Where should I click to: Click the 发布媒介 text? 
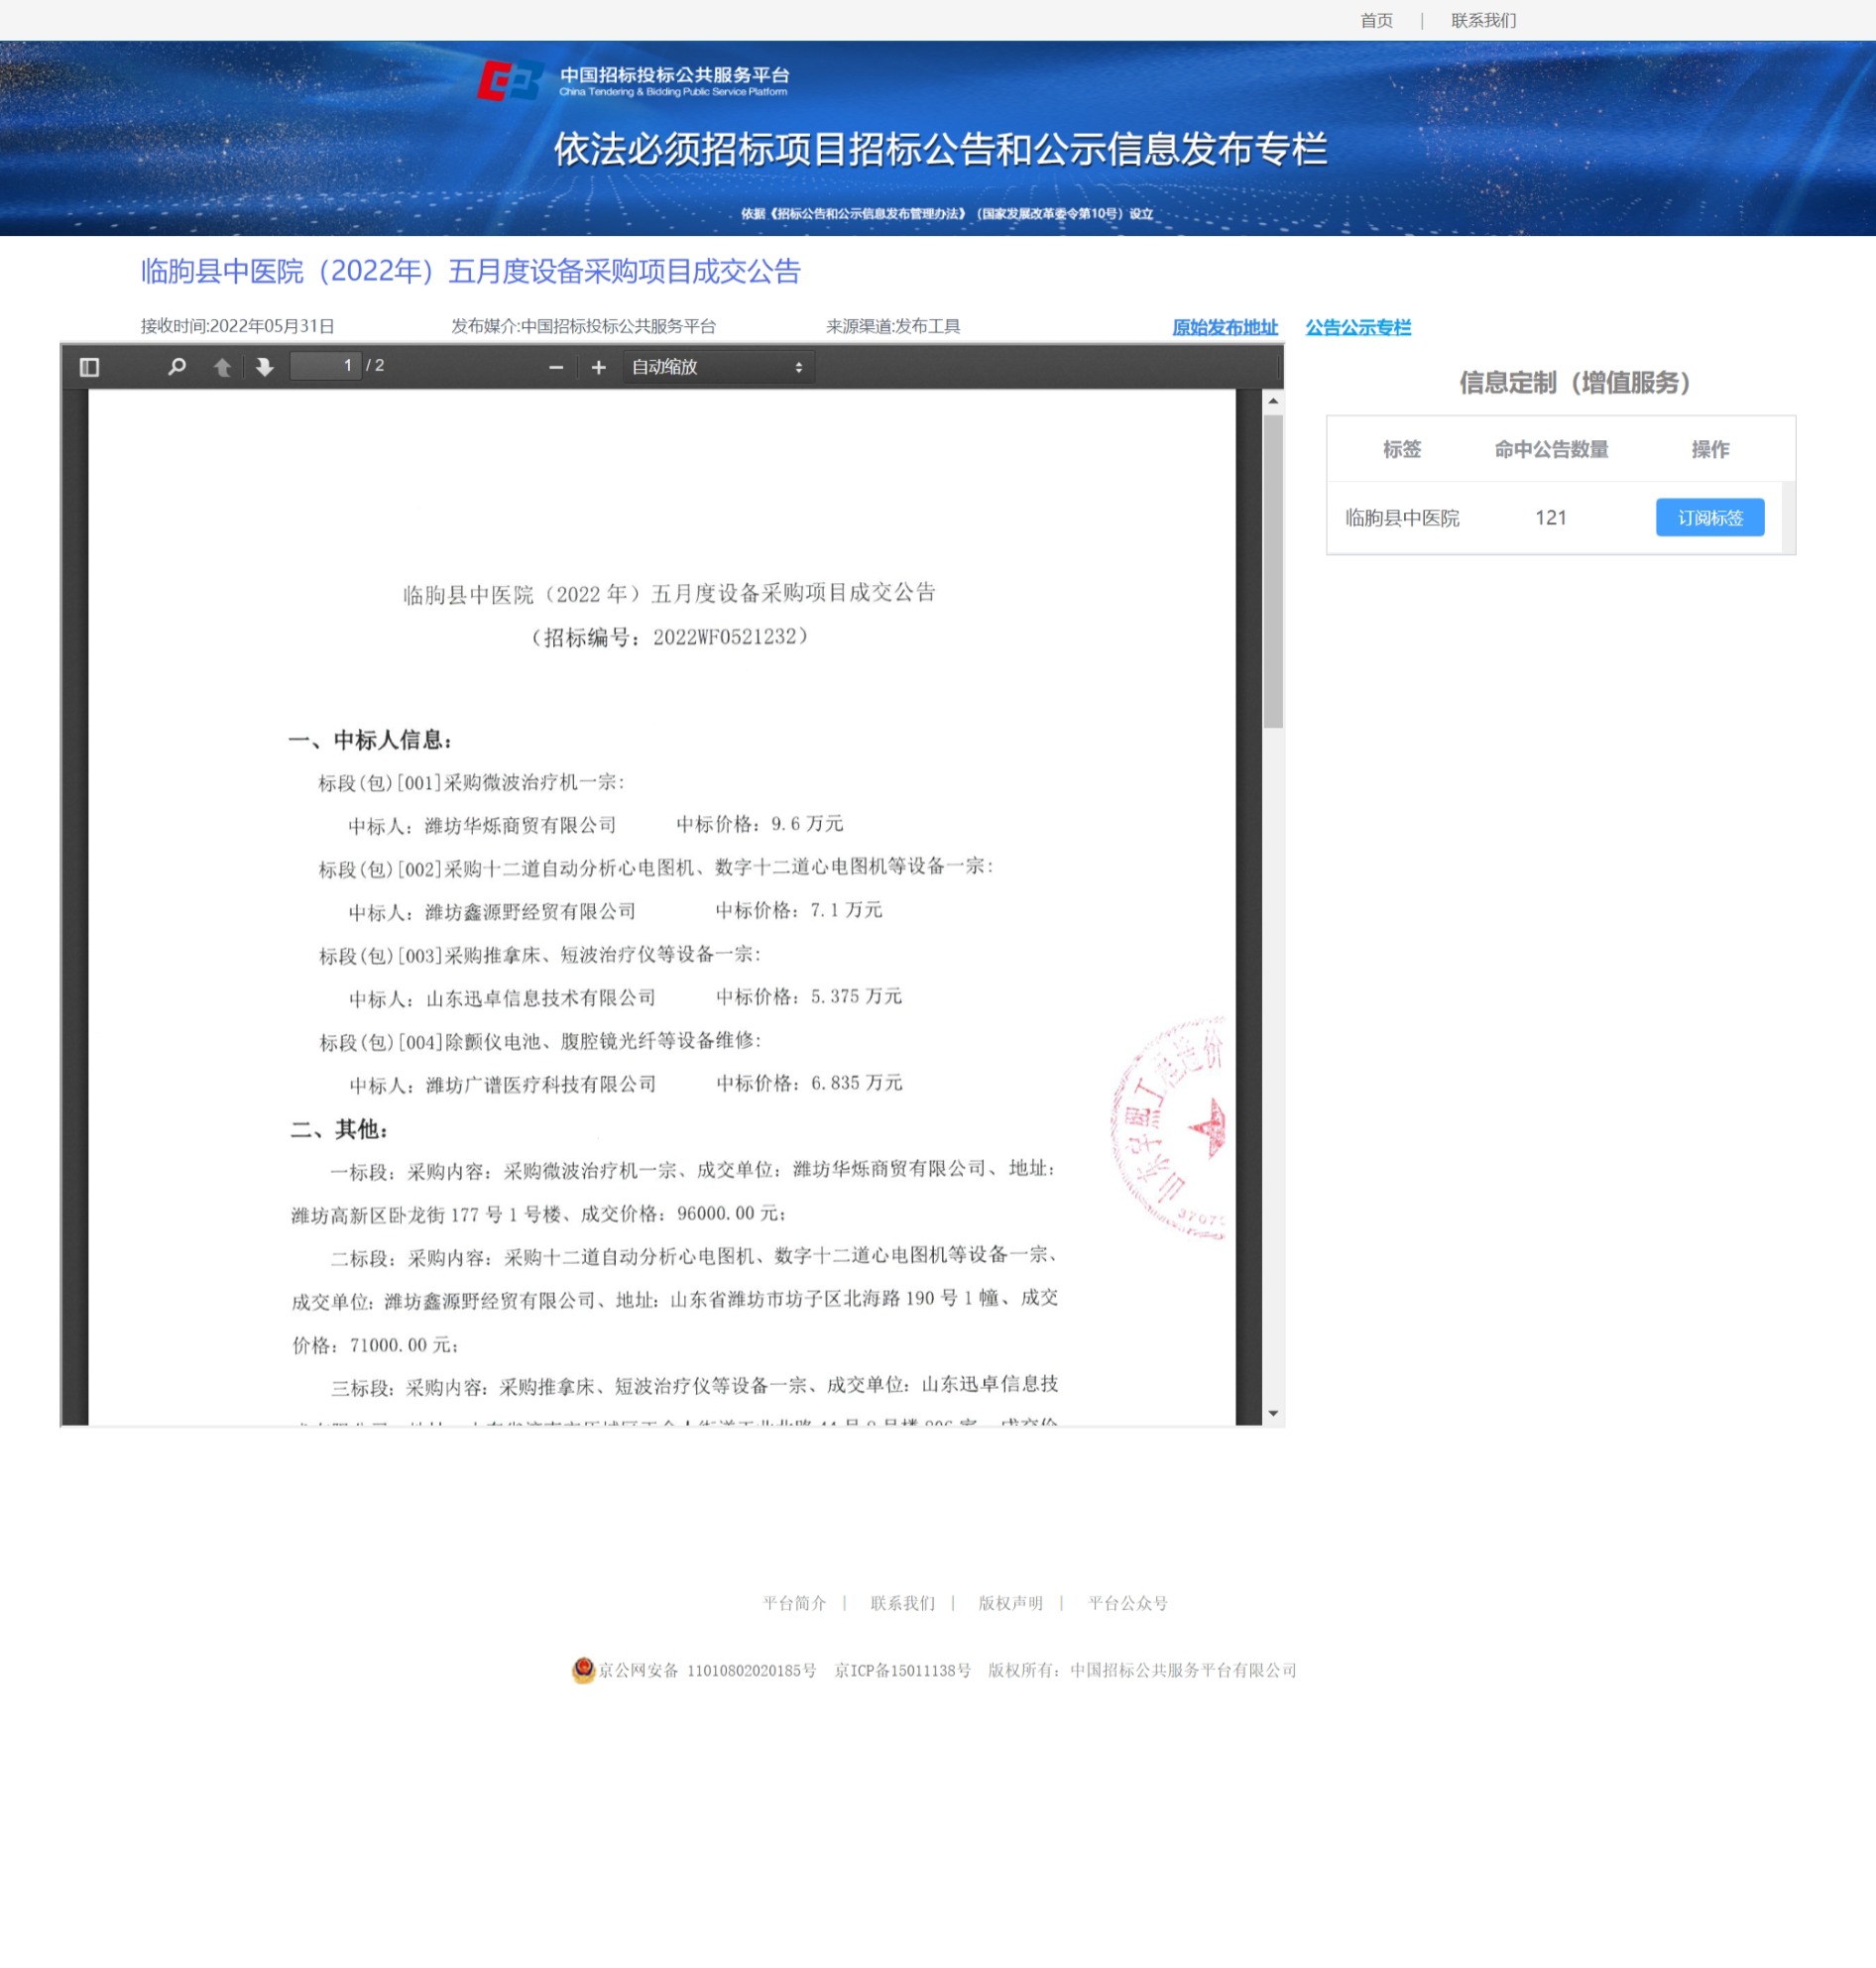tap(583, 326)
